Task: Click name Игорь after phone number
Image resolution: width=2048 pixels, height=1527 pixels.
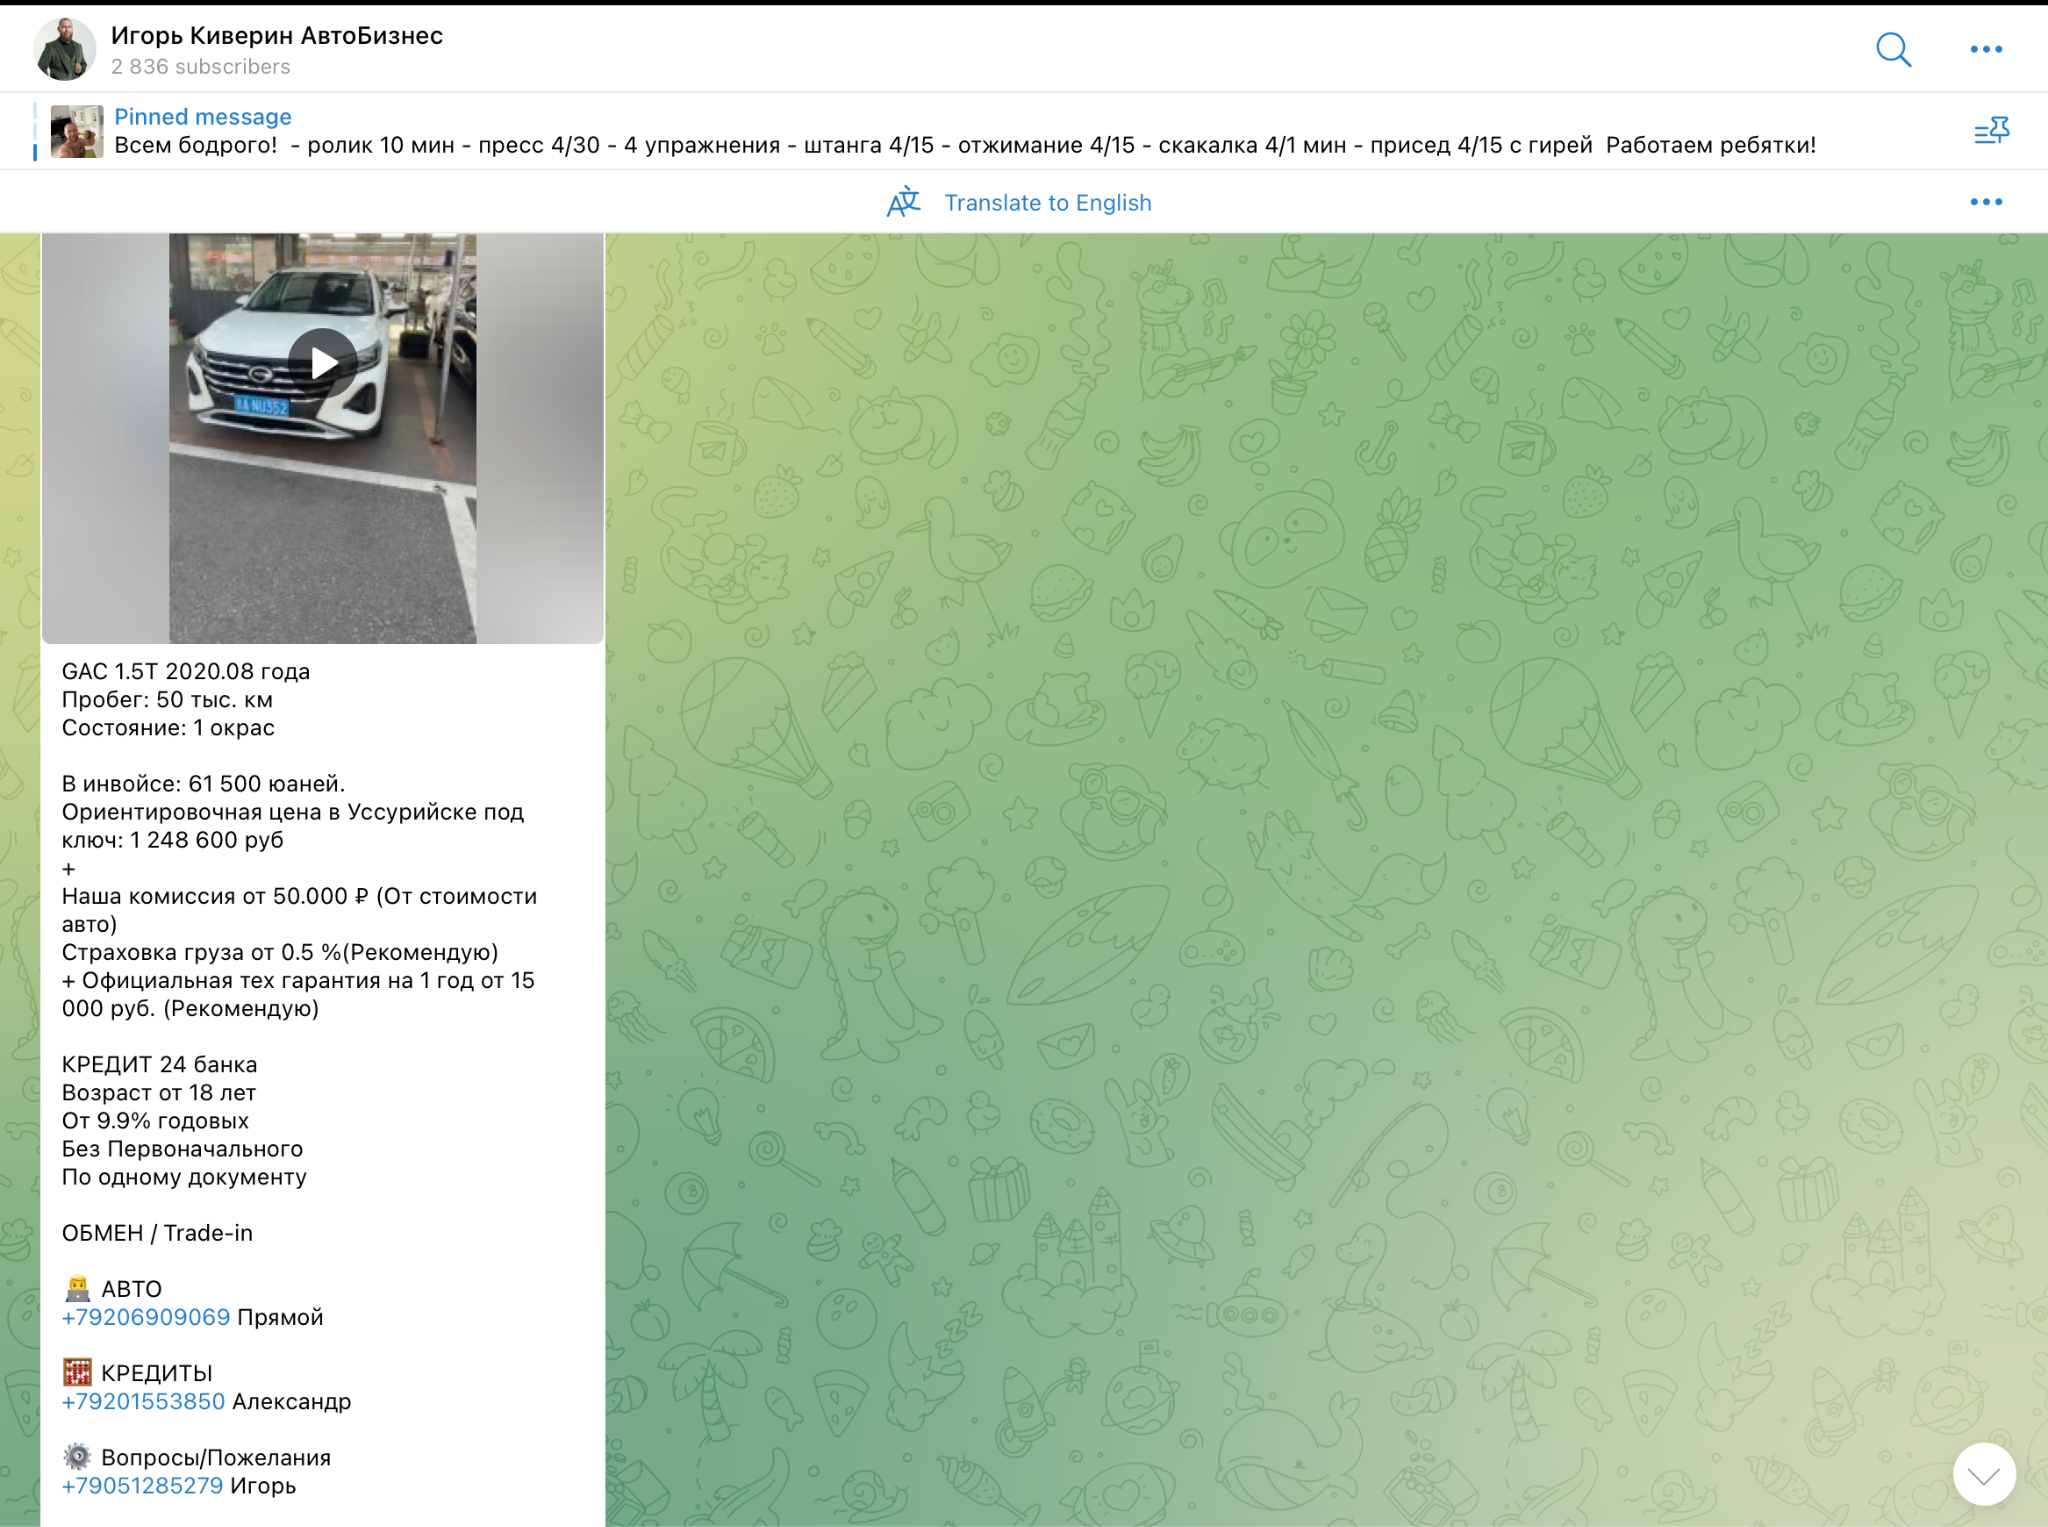Action: click(263, 1485)
